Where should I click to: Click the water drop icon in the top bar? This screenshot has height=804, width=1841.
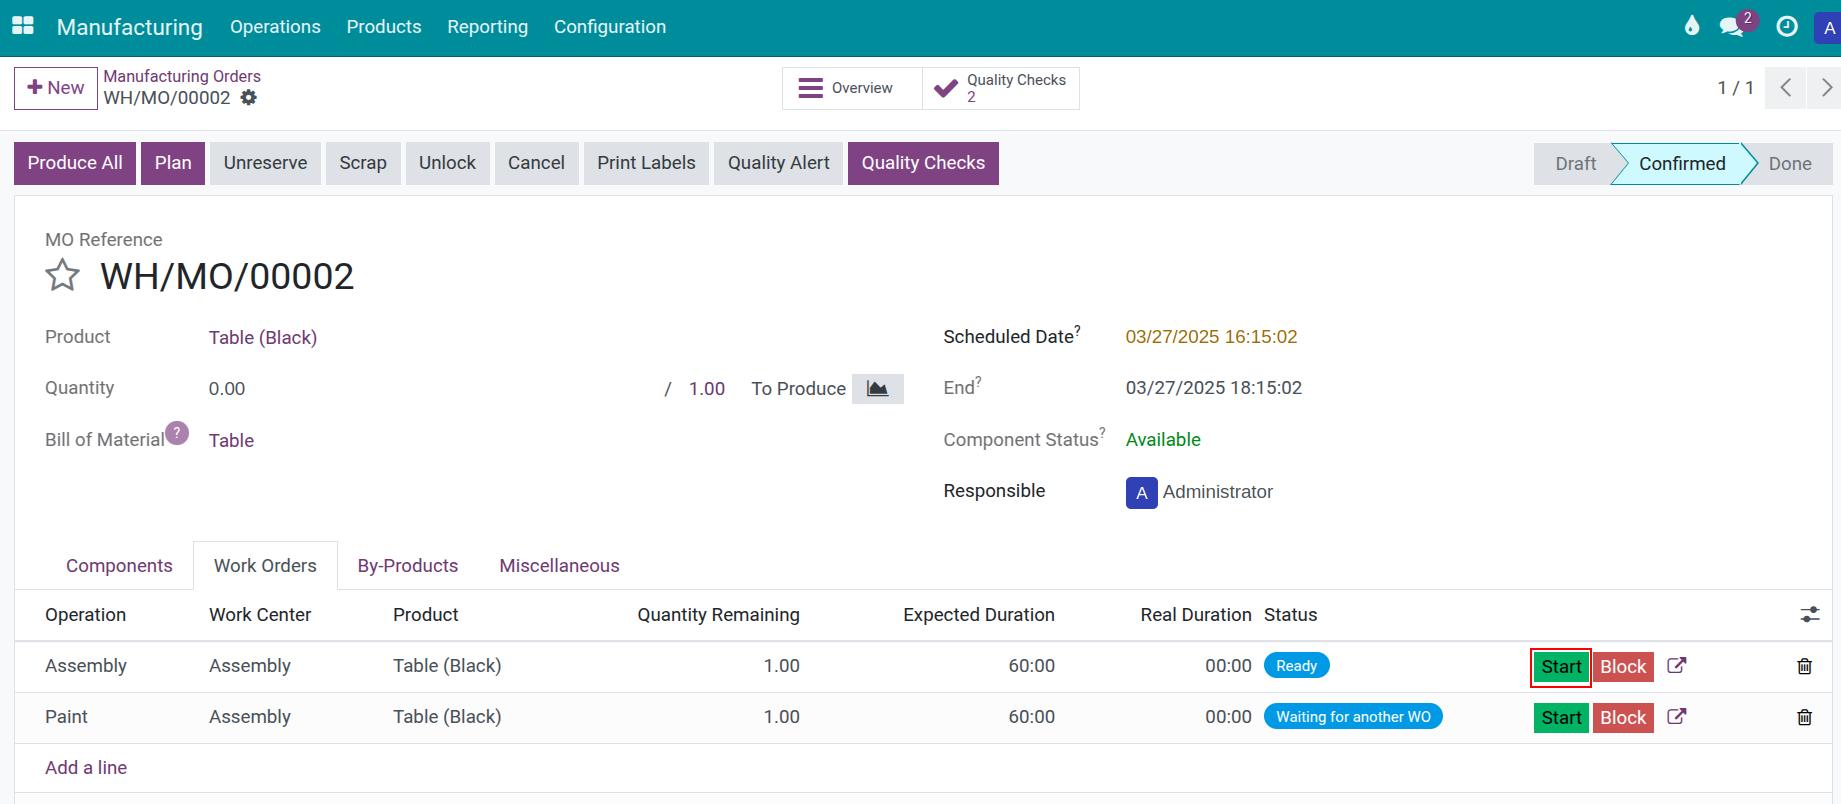point(1692,26)
